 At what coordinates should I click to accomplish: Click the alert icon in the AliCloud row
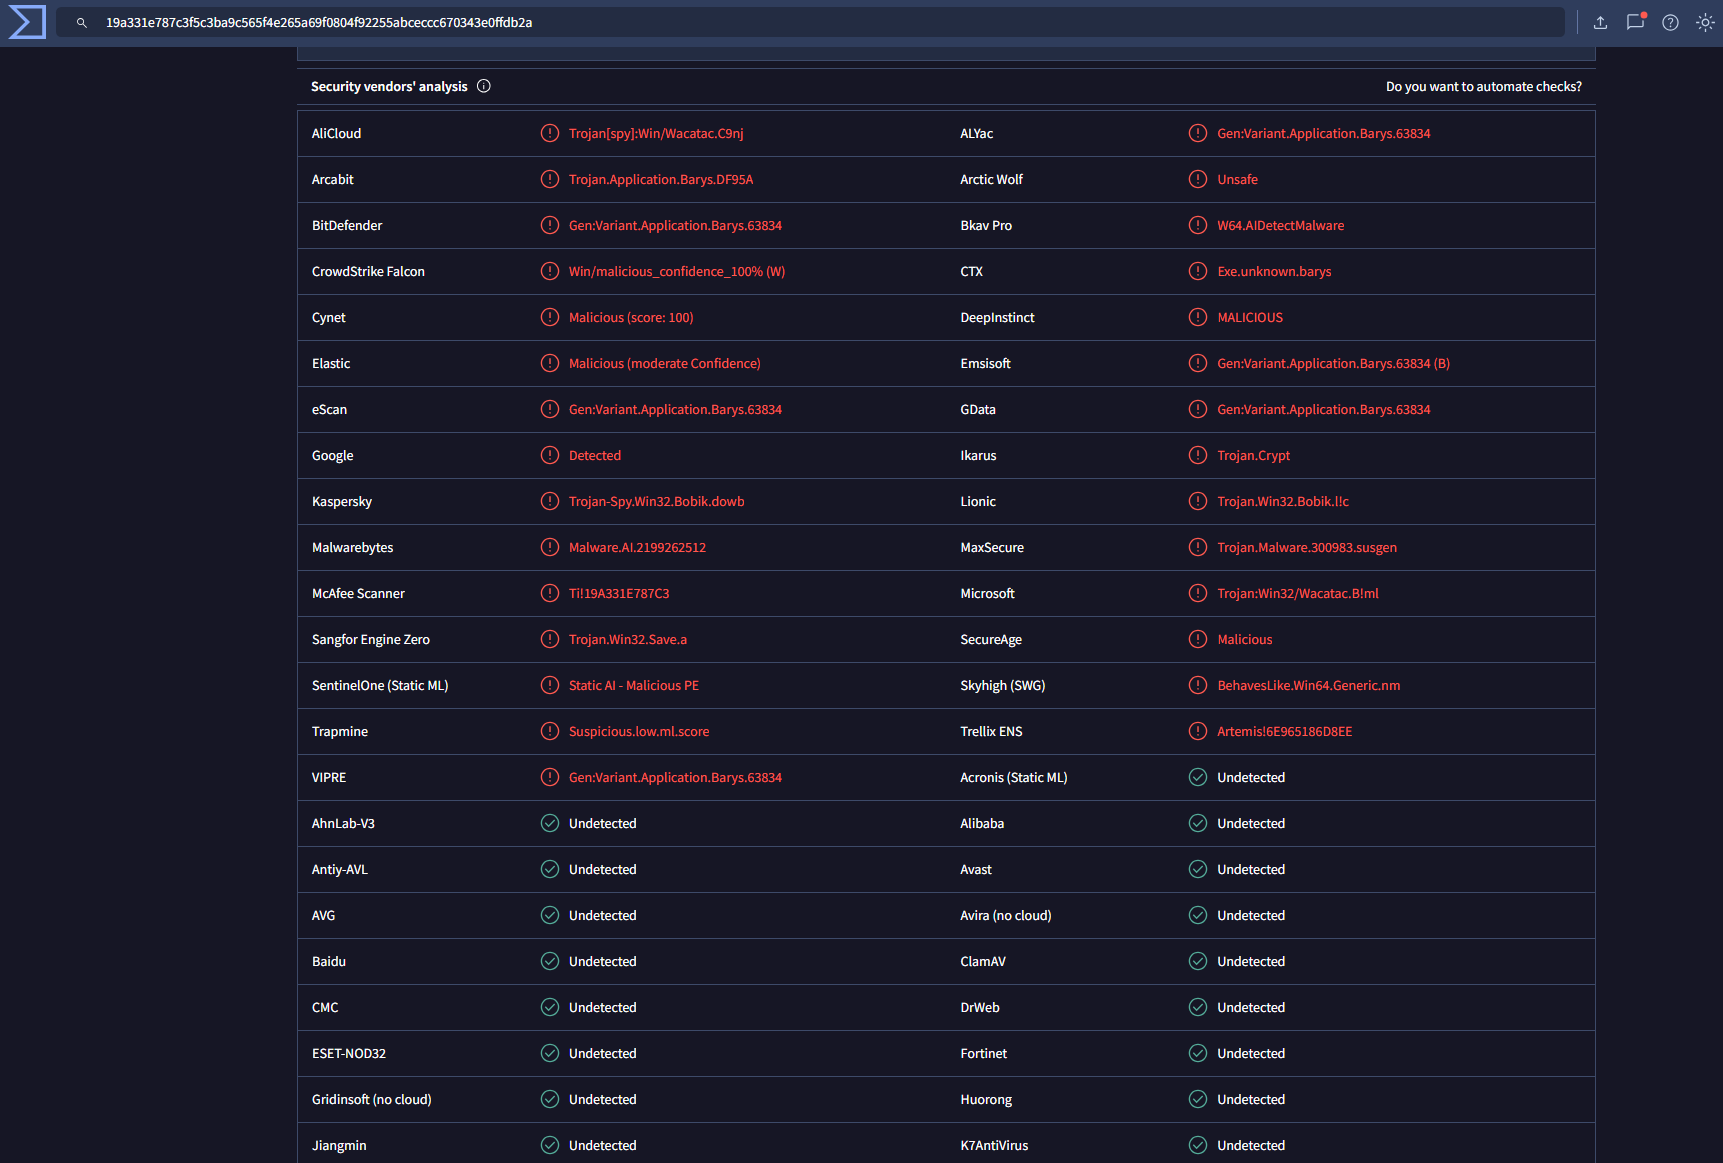click(x=550, y=133)
